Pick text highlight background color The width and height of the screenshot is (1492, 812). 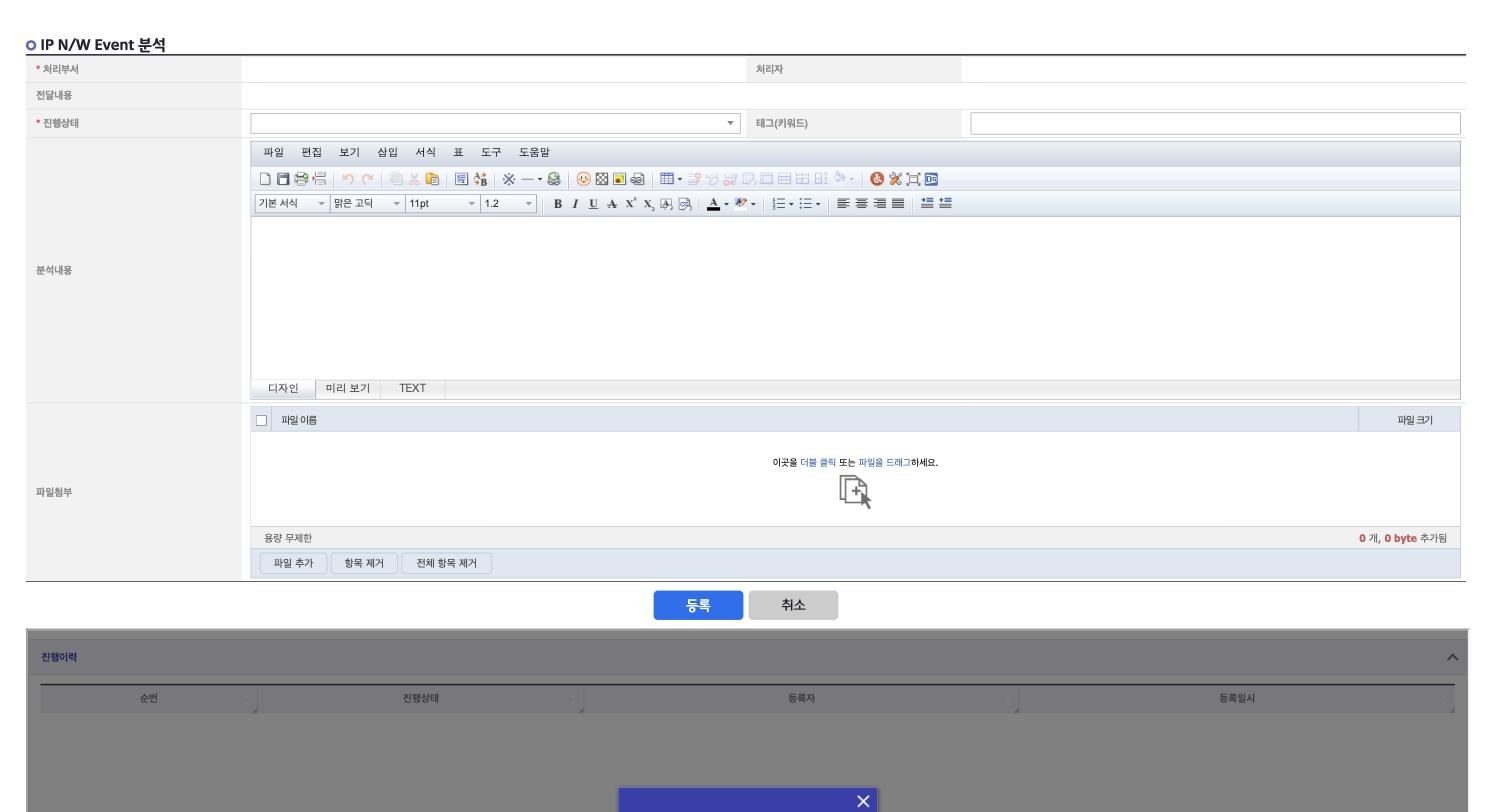[741, 204]
